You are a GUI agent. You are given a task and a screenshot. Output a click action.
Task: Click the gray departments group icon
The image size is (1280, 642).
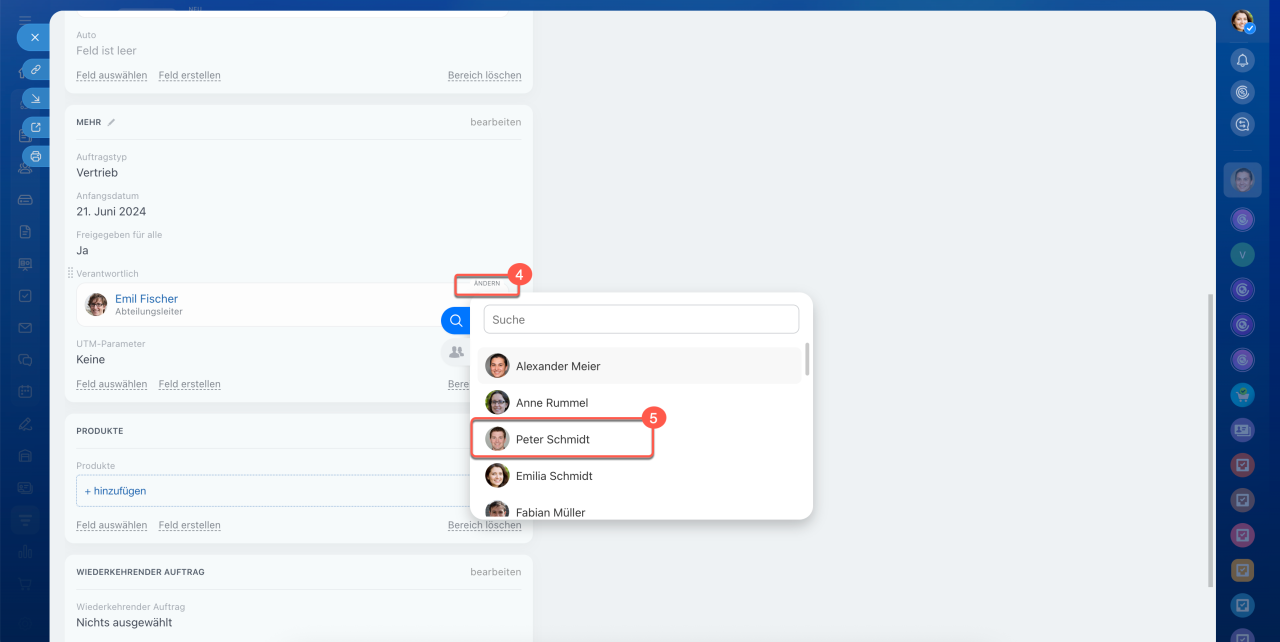pos(456,352)
